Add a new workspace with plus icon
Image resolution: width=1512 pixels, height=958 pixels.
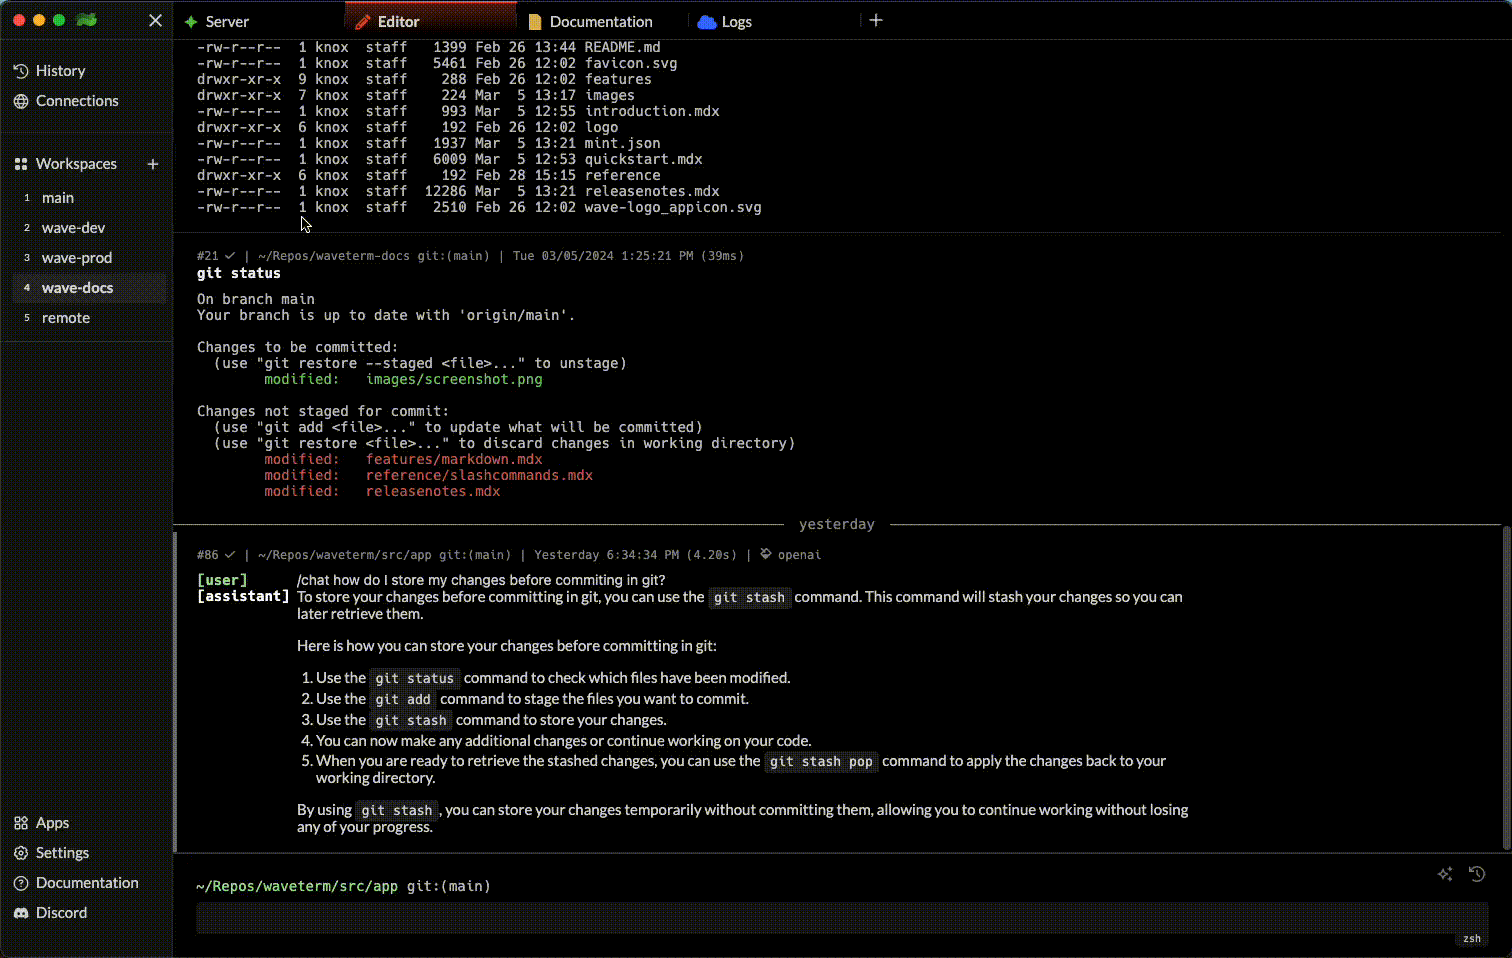pyautogui.click(x=153, y=164)
